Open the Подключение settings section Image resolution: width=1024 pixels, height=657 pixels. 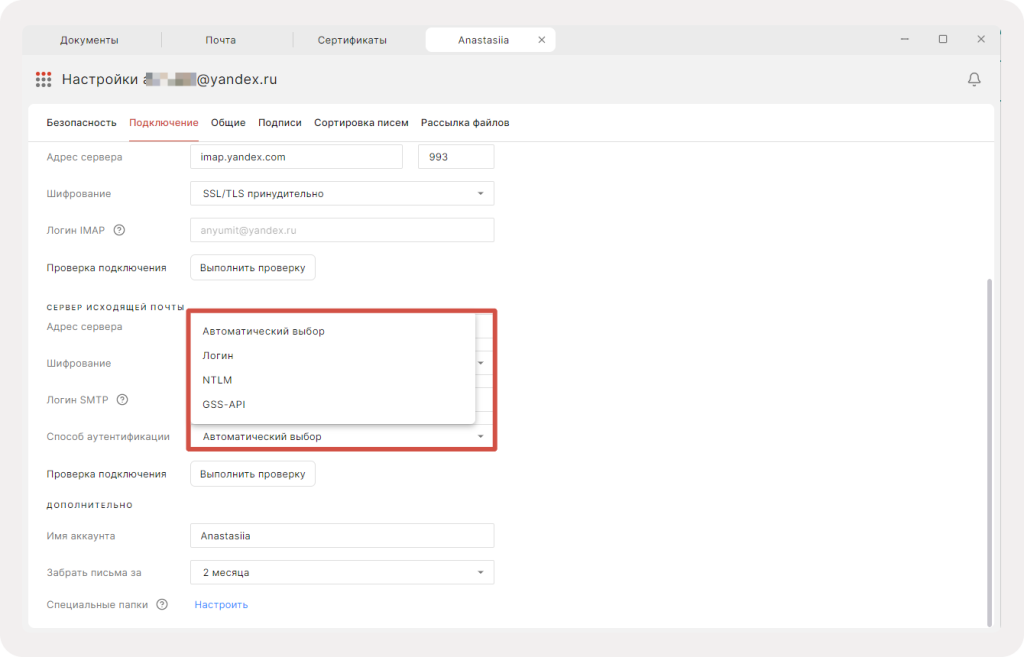164,123
